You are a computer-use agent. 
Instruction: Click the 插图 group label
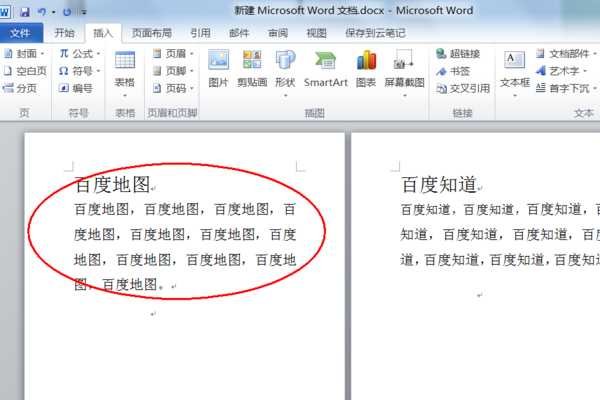point(314,113)
